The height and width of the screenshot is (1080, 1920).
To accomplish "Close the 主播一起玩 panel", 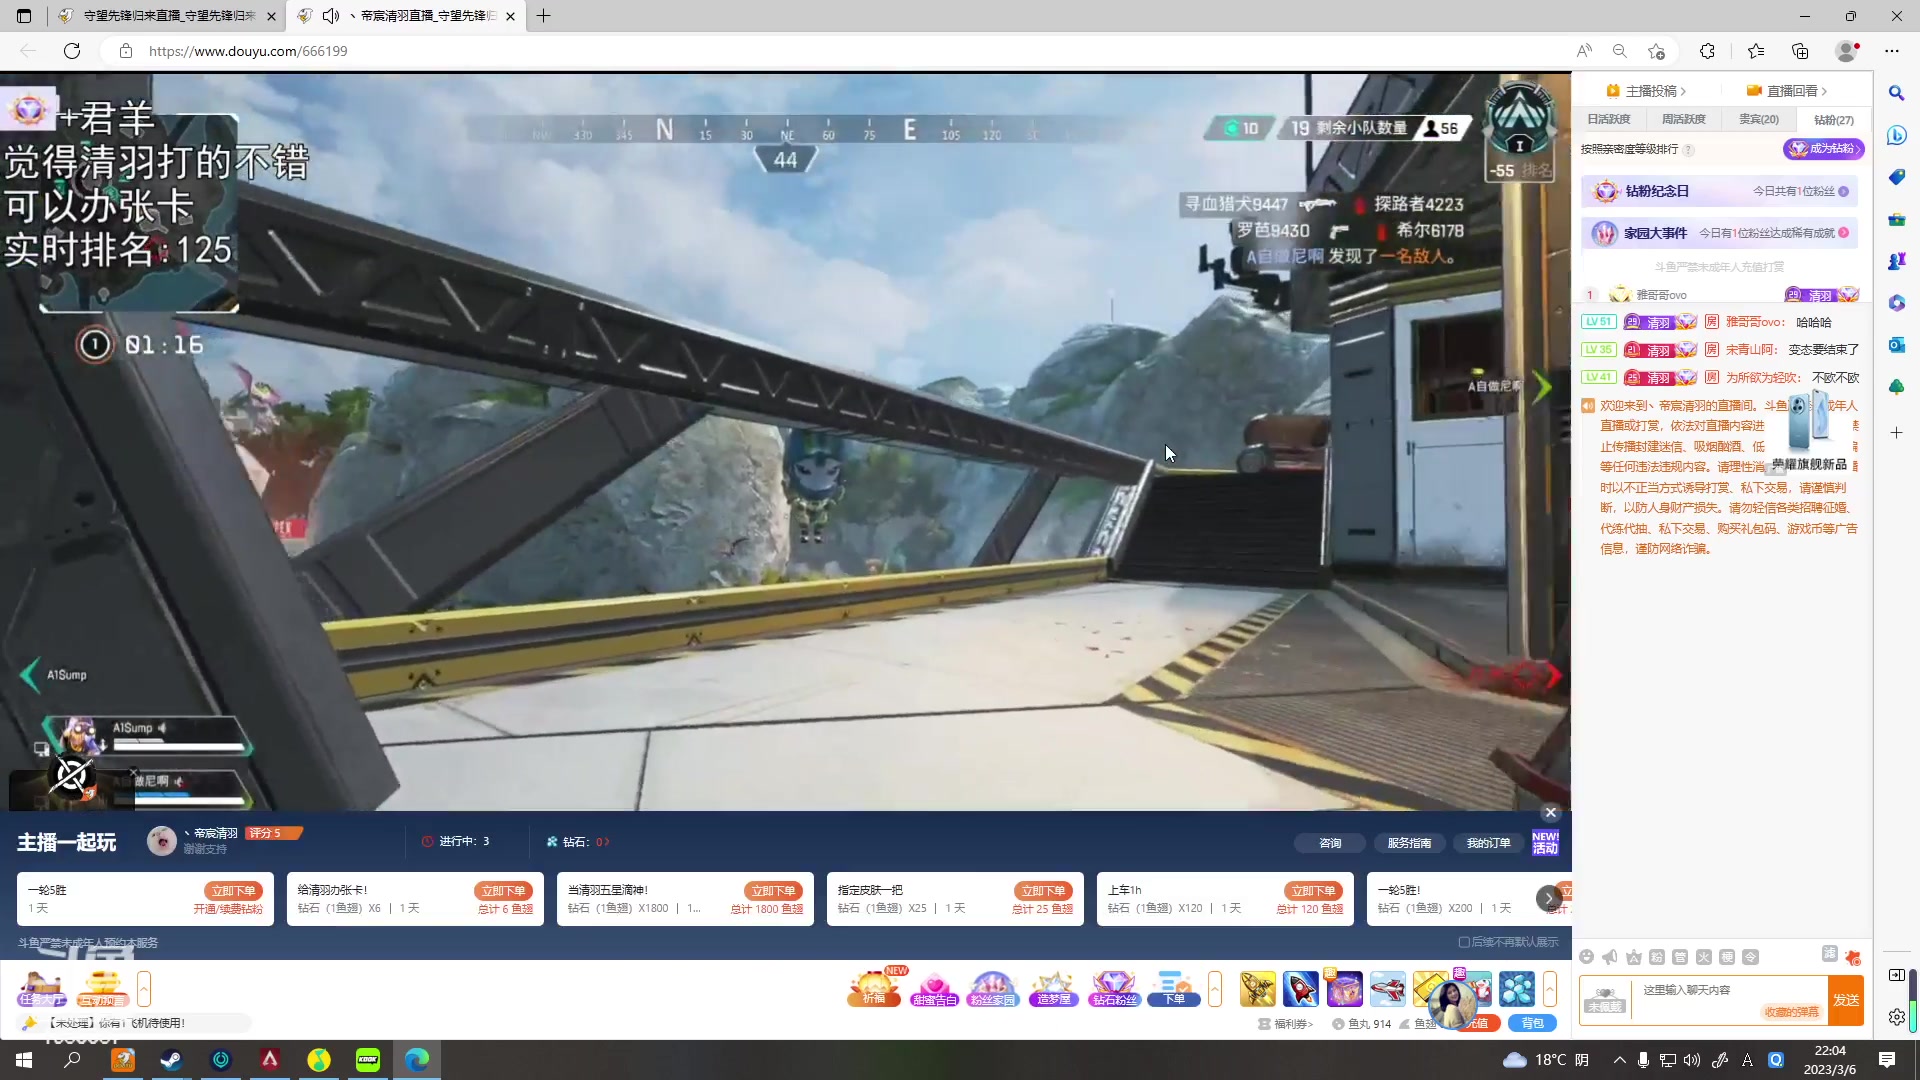I will (x=1550, y=813).
